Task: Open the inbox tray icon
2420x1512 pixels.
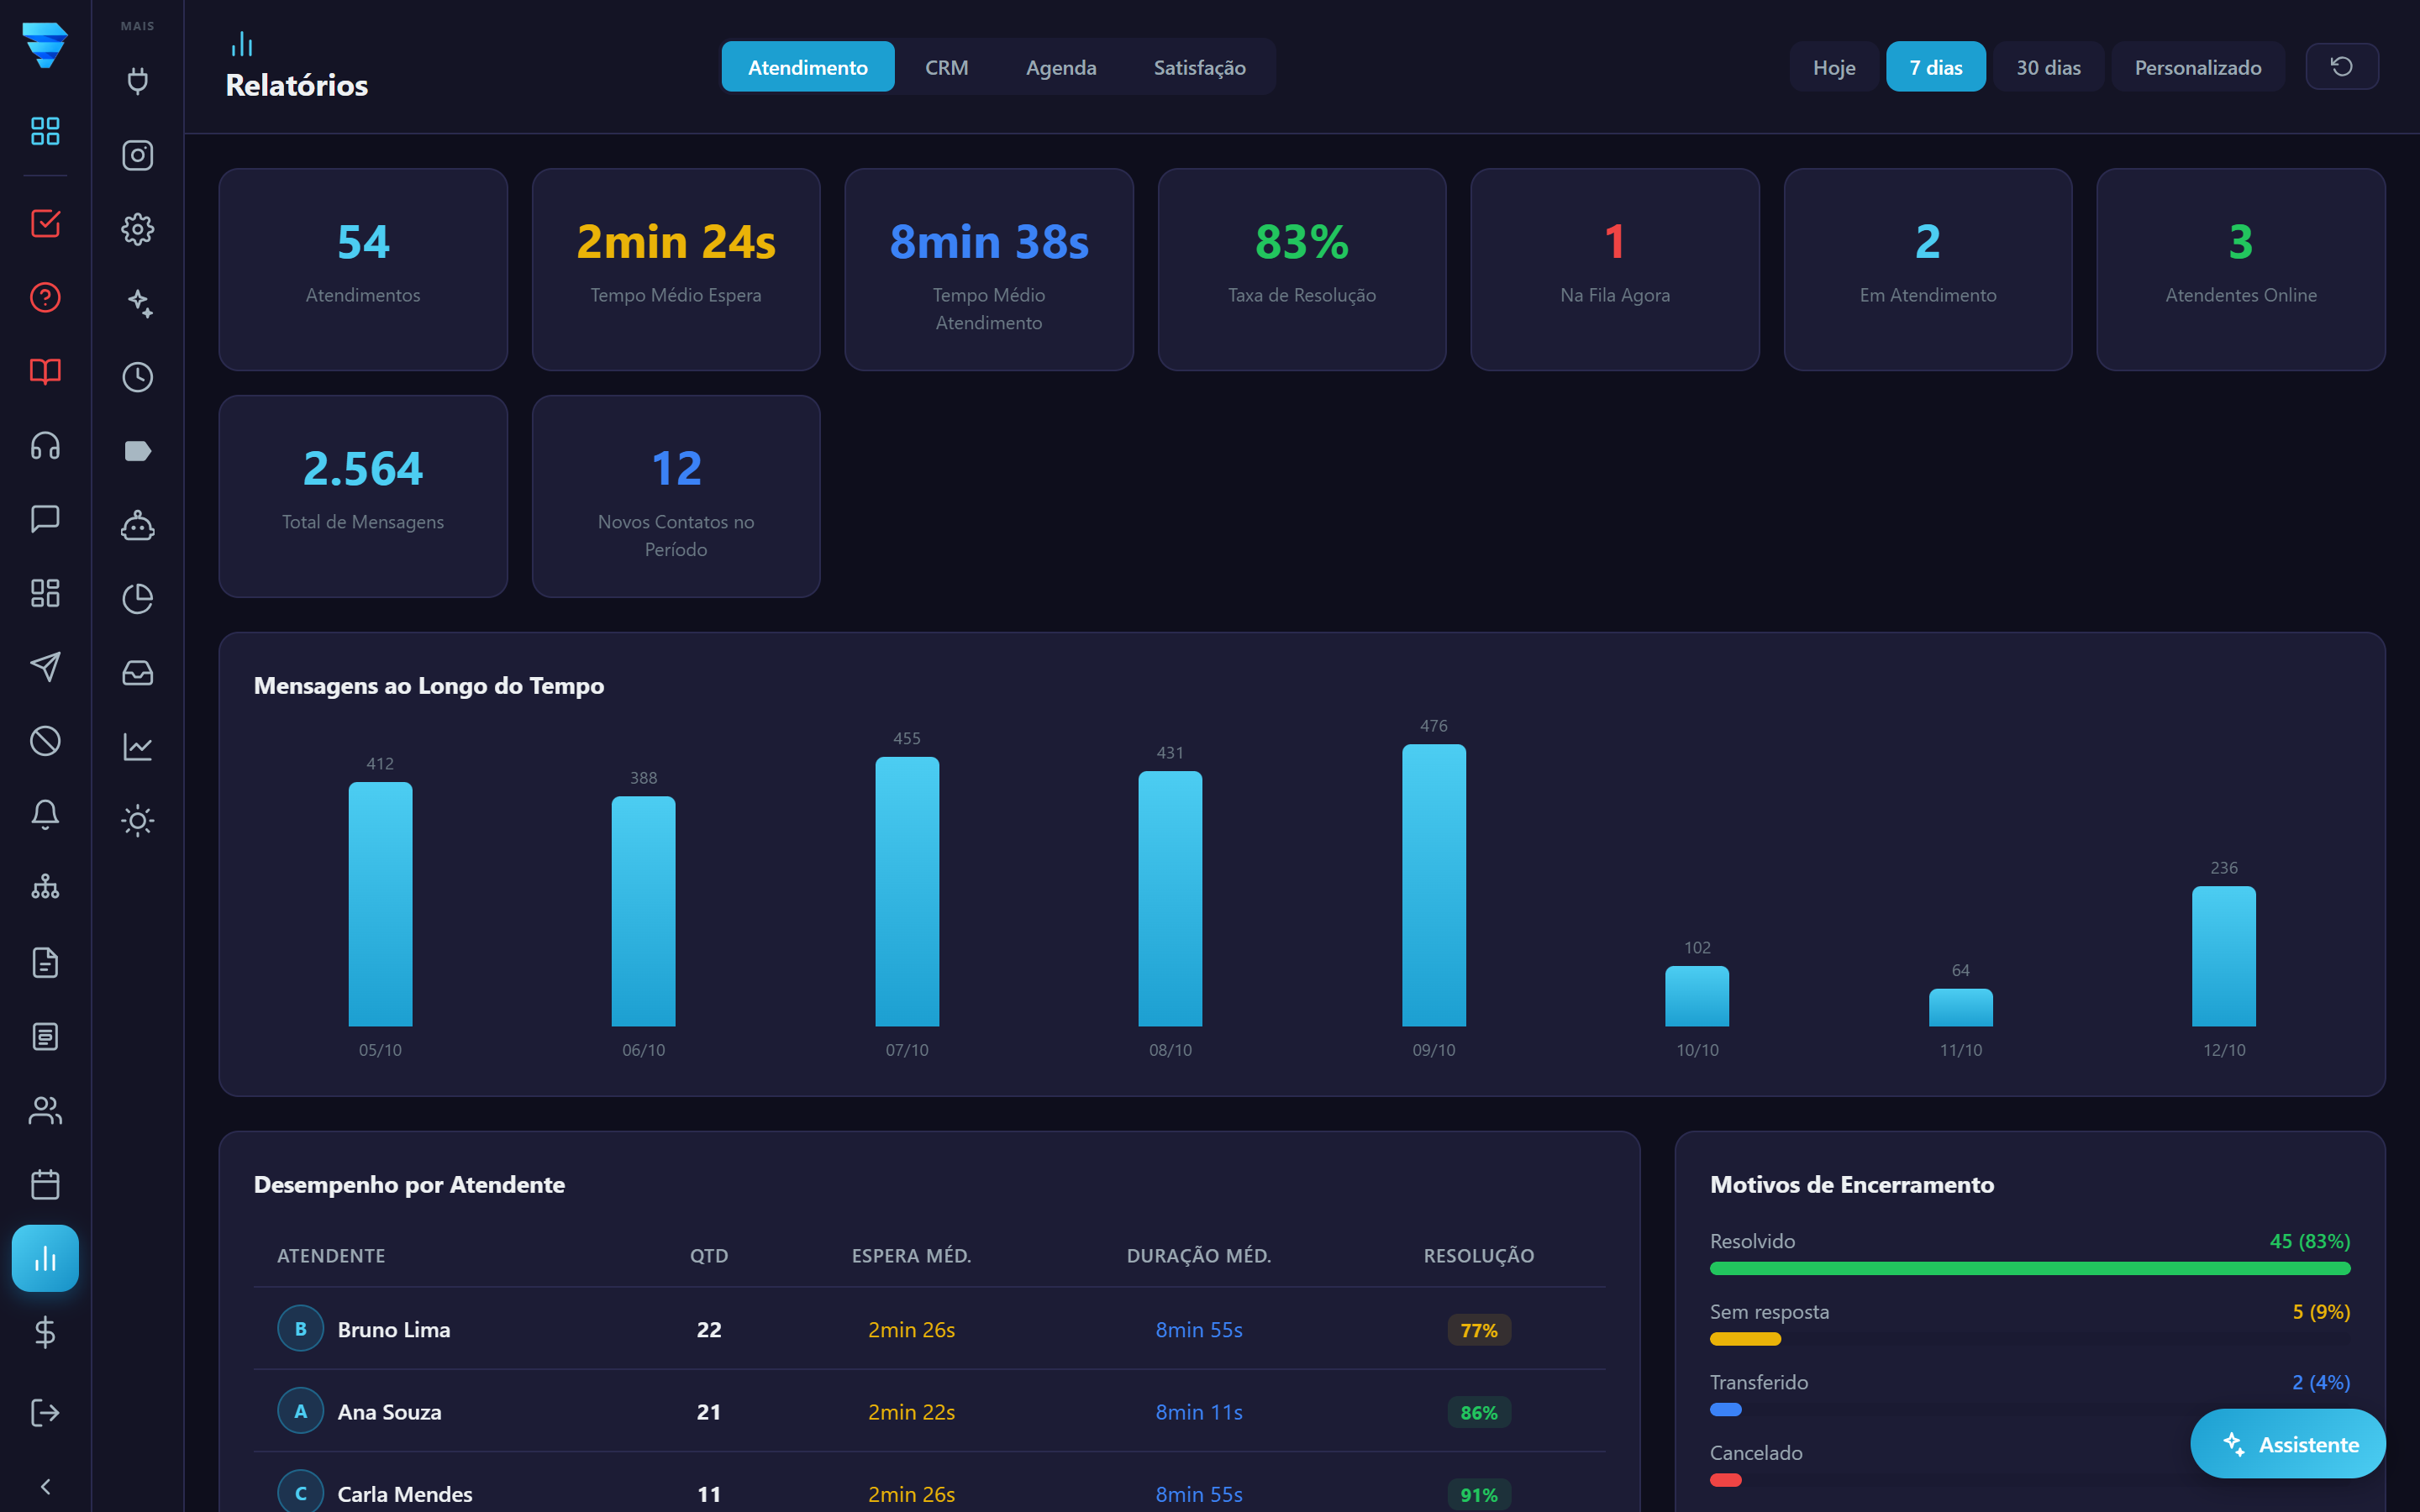Action: tap(137, 673)
